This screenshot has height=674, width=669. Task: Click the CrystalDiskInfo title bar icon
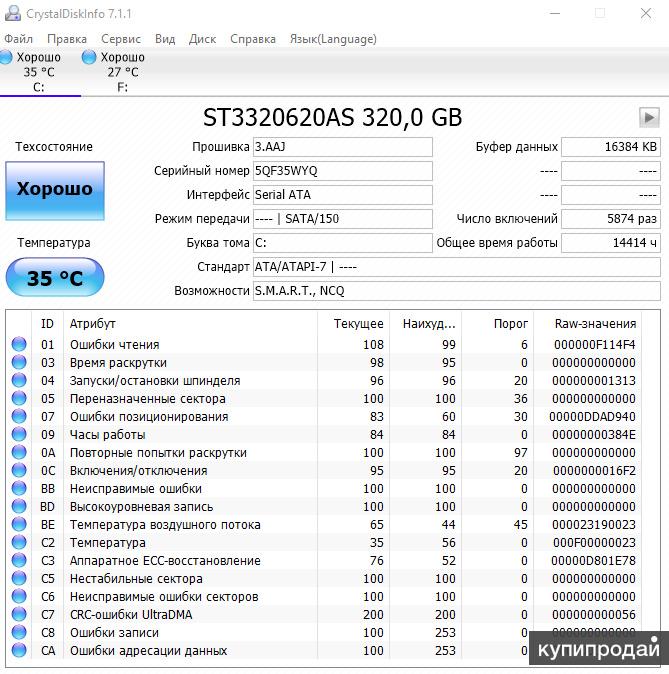click(x=13, y=13)
